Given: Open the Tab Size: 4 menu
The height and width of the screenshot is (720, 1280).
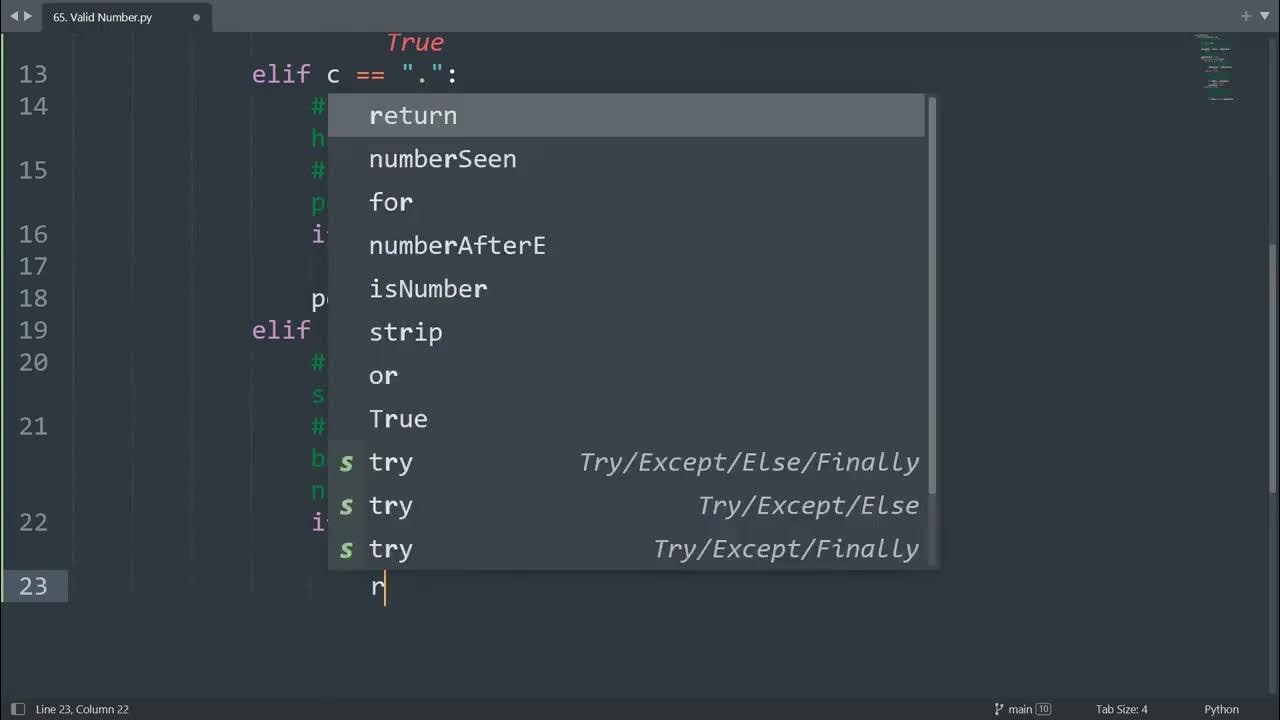Looking at the screenshot, I should (1121, 709).
